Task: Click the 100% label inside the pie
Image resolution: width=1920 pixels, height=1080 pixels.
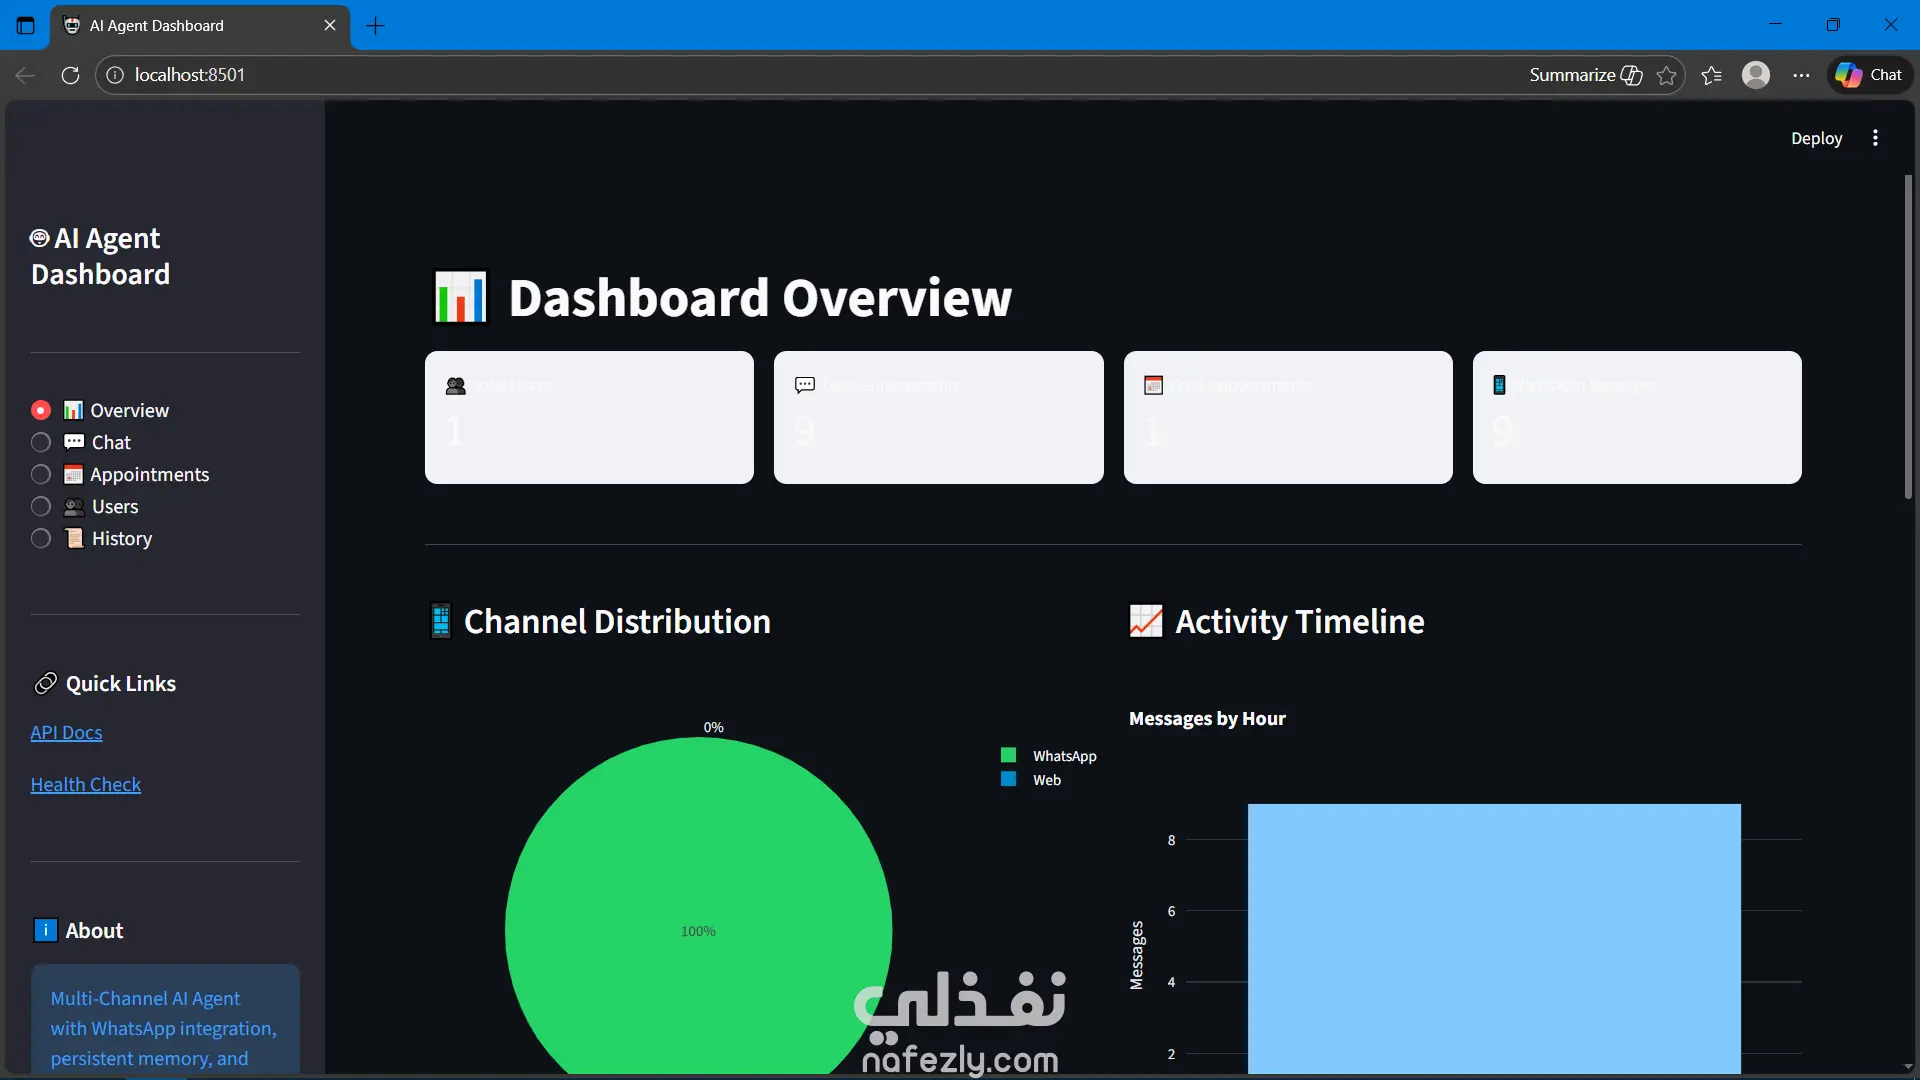Action: [698, 931]
